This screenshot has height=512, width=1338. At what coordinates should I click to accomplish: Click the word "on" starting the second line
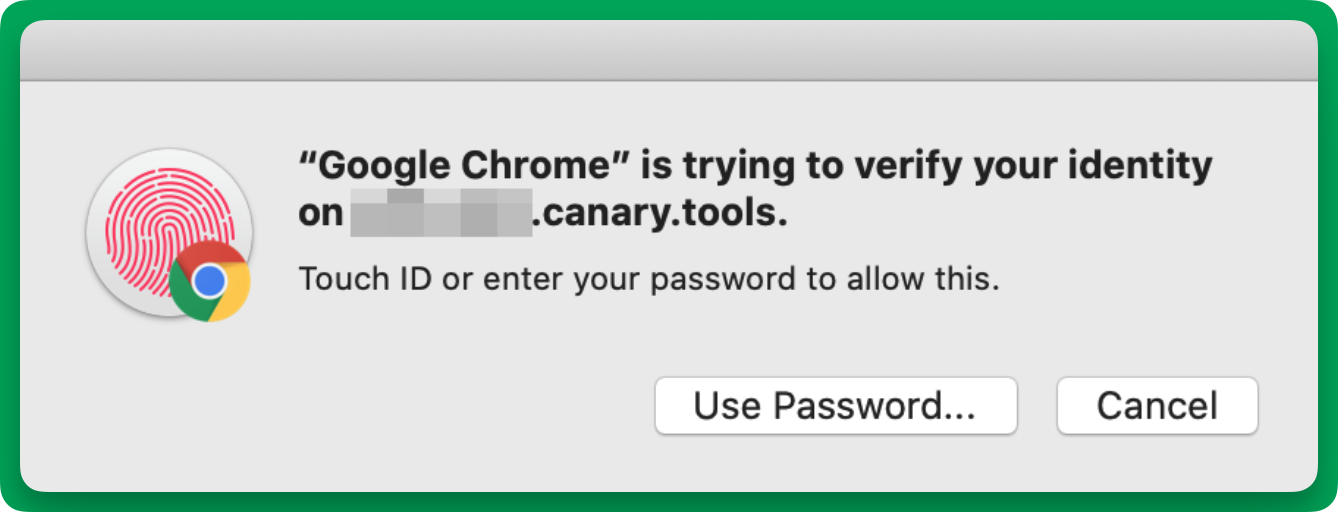(321, 214)
